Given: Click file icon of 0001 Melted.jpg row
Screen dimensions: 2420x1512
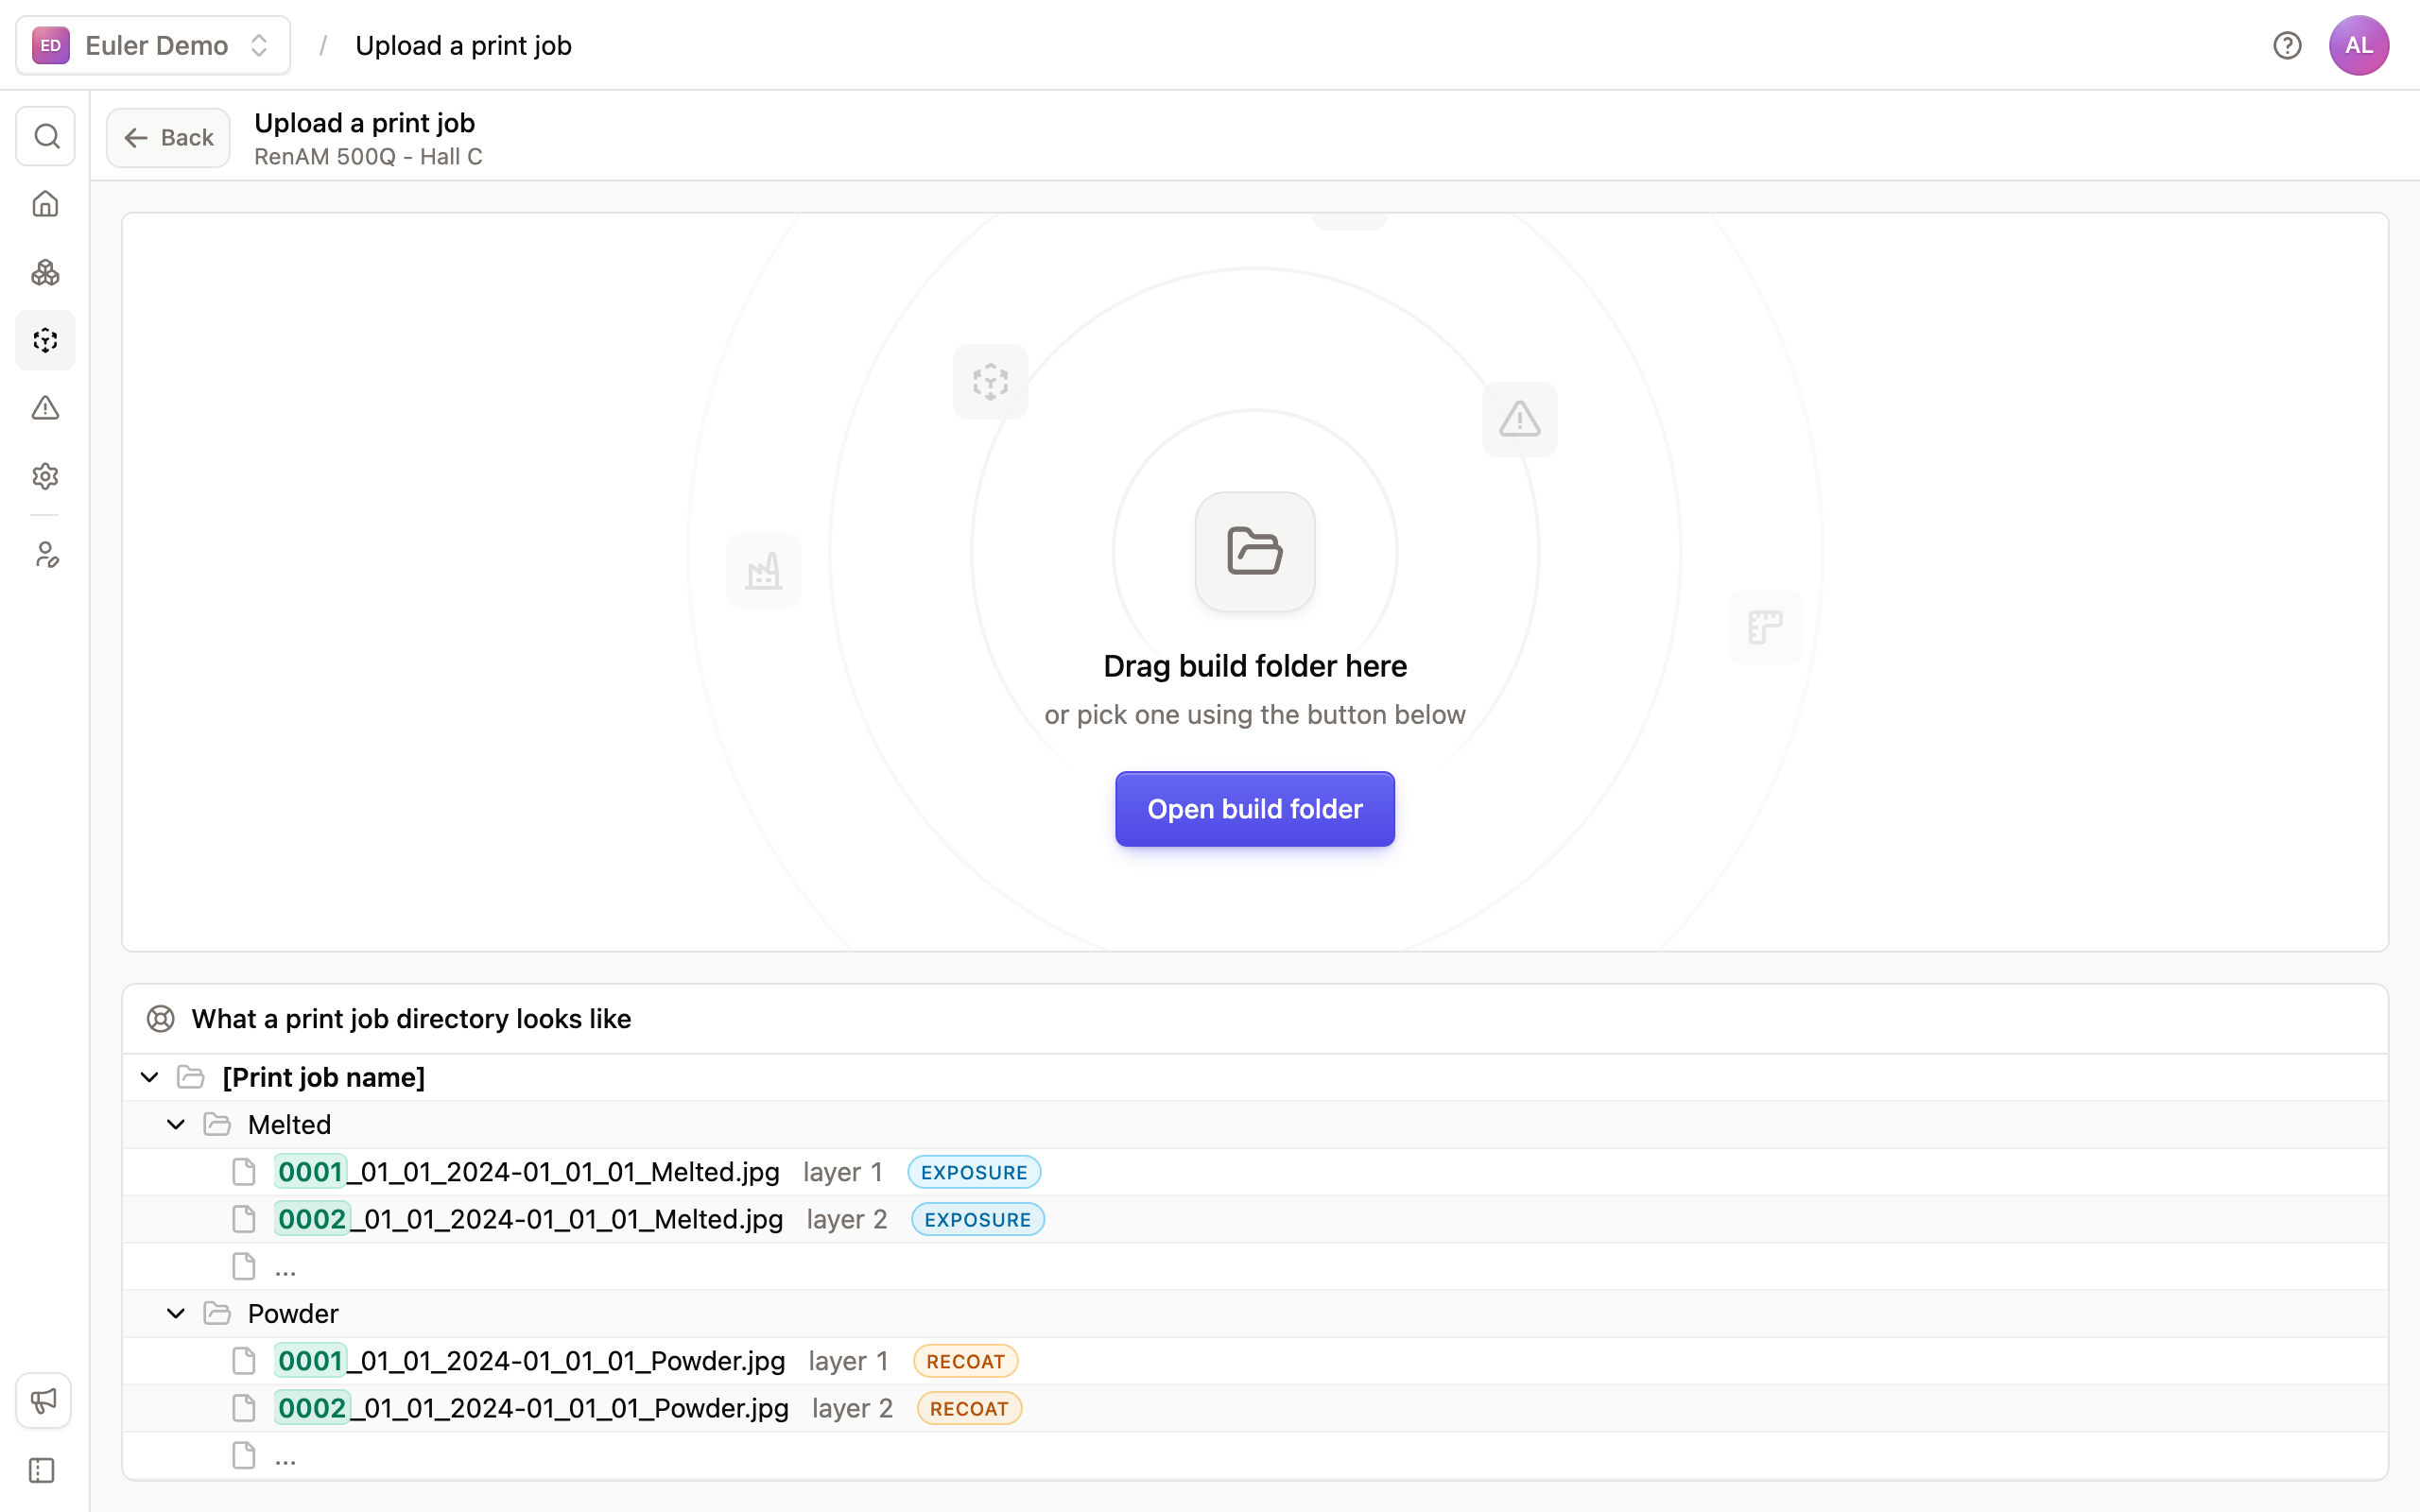Looking at the screenshot, I should pyautogui.click(x=244, y=1172).
